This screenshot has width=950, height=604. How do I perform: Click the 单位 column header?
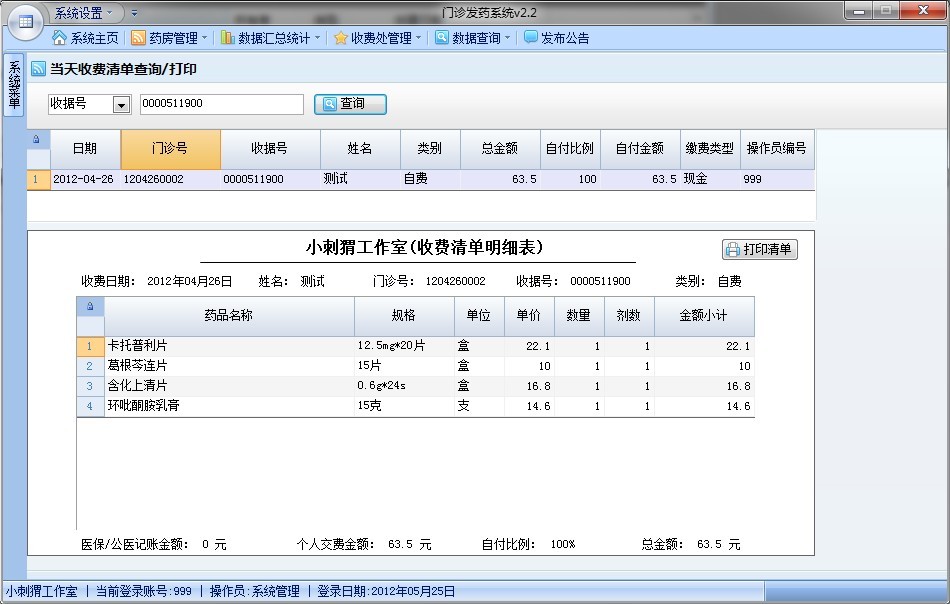click(479, 316)
